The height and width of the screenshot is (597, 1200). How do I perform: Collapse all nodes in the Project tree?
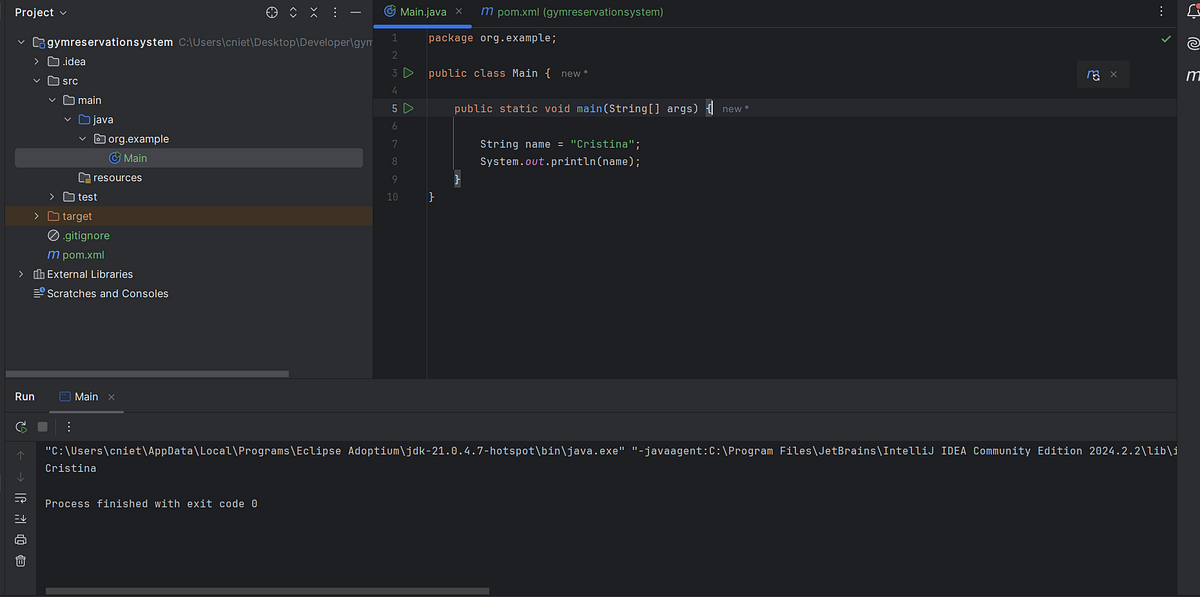[x=313, y=12]
